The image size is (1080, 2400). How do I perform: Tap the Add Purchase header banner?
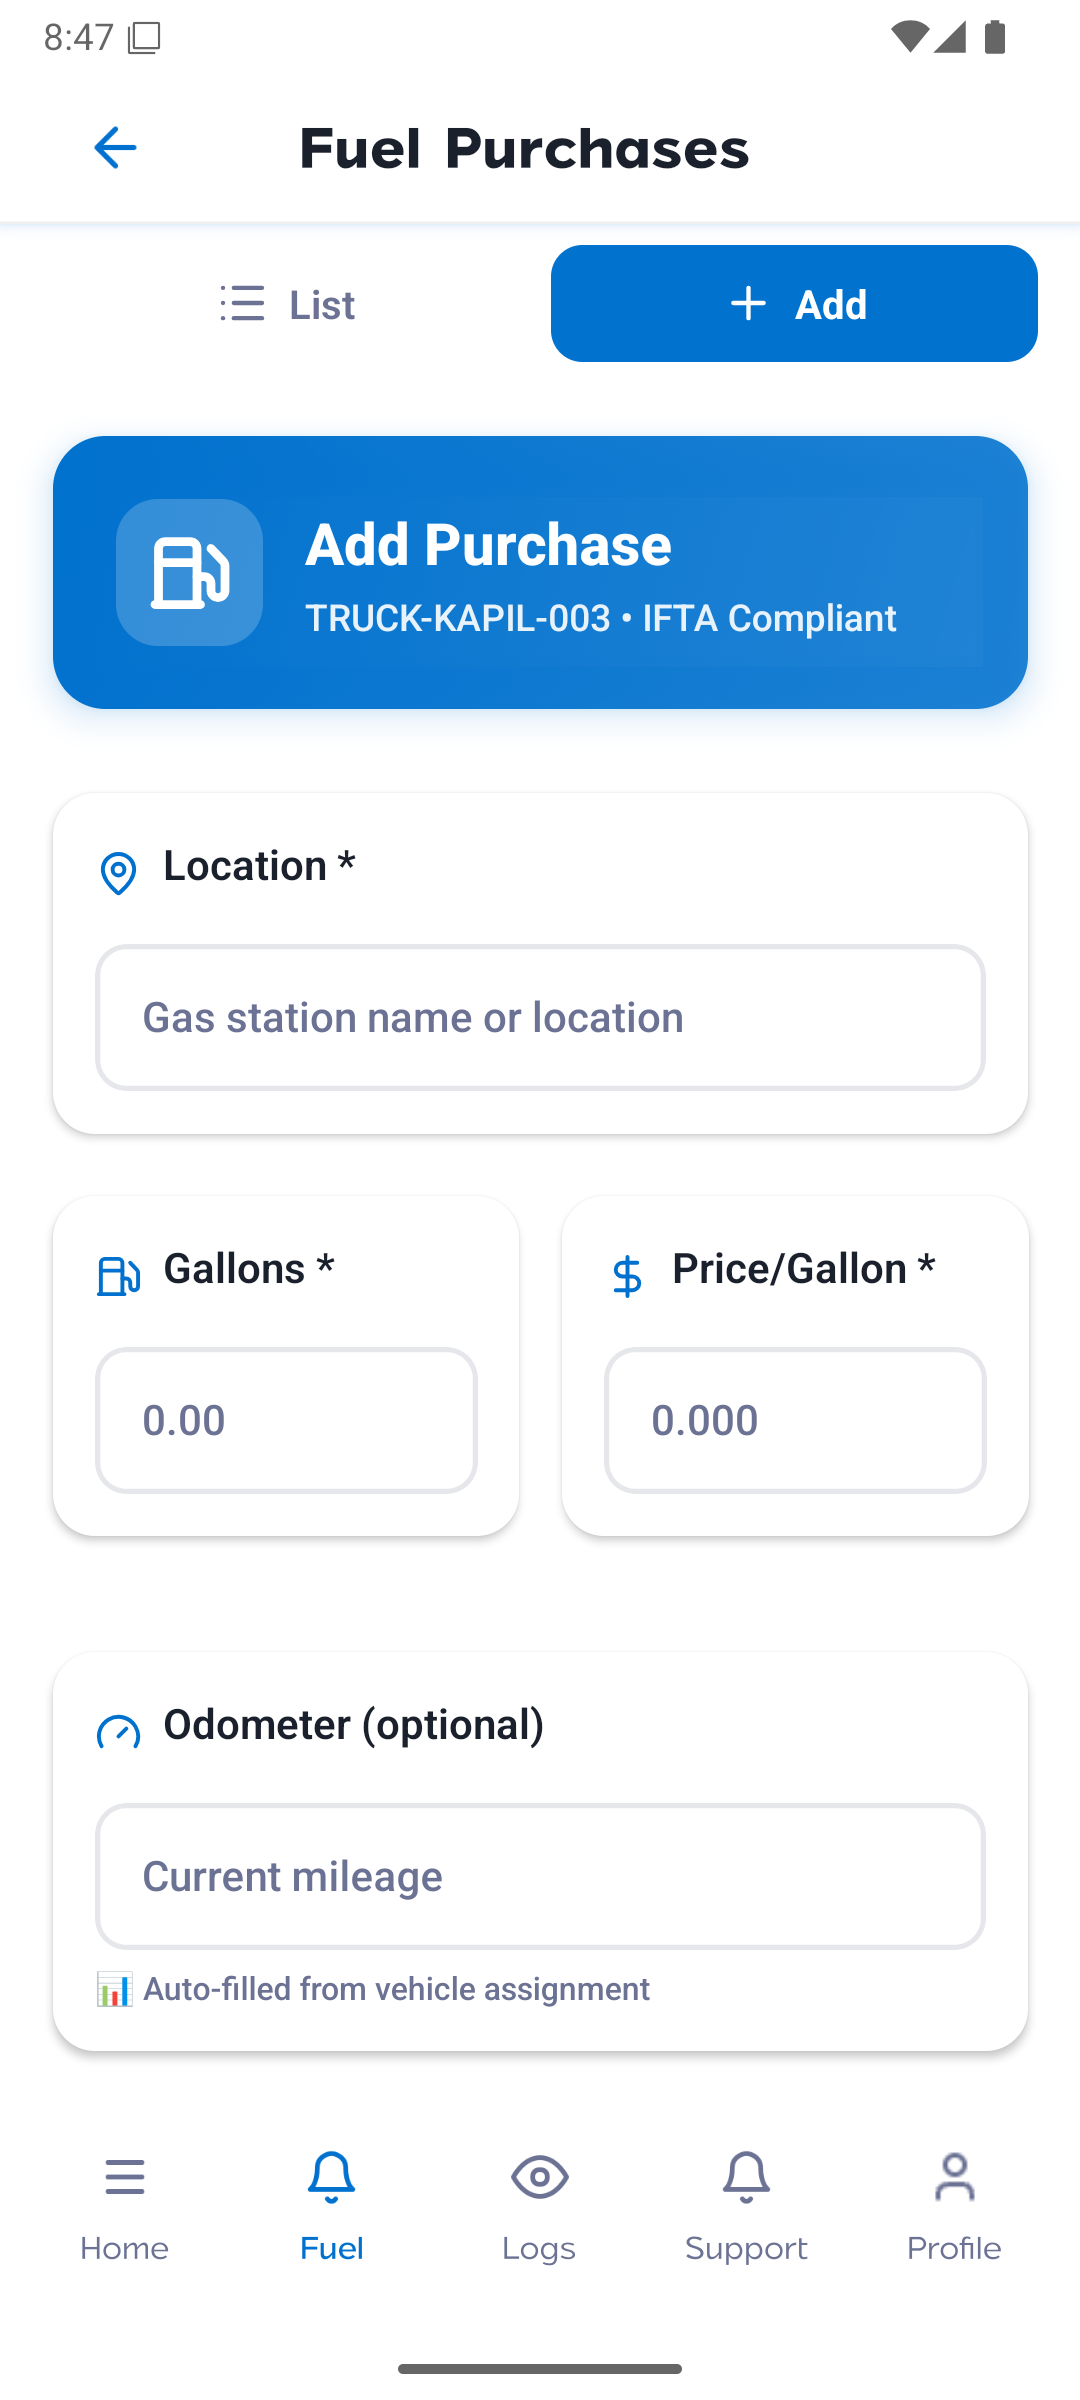click(x=600, y=572)
